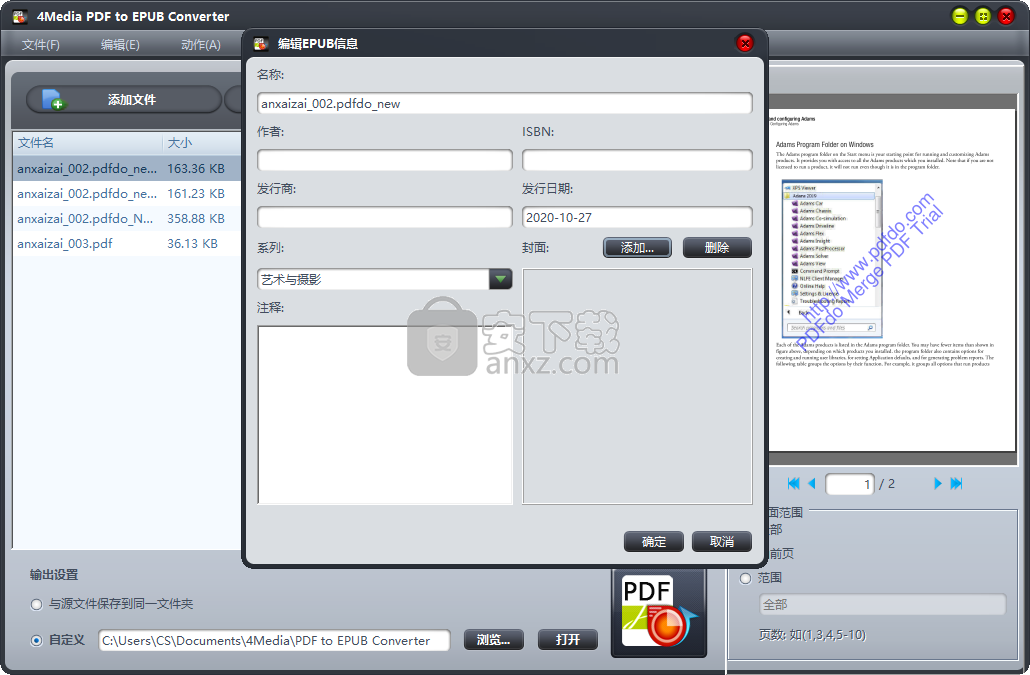
Task: Click the 删除 cover button
Action: [x=717, y=248]
